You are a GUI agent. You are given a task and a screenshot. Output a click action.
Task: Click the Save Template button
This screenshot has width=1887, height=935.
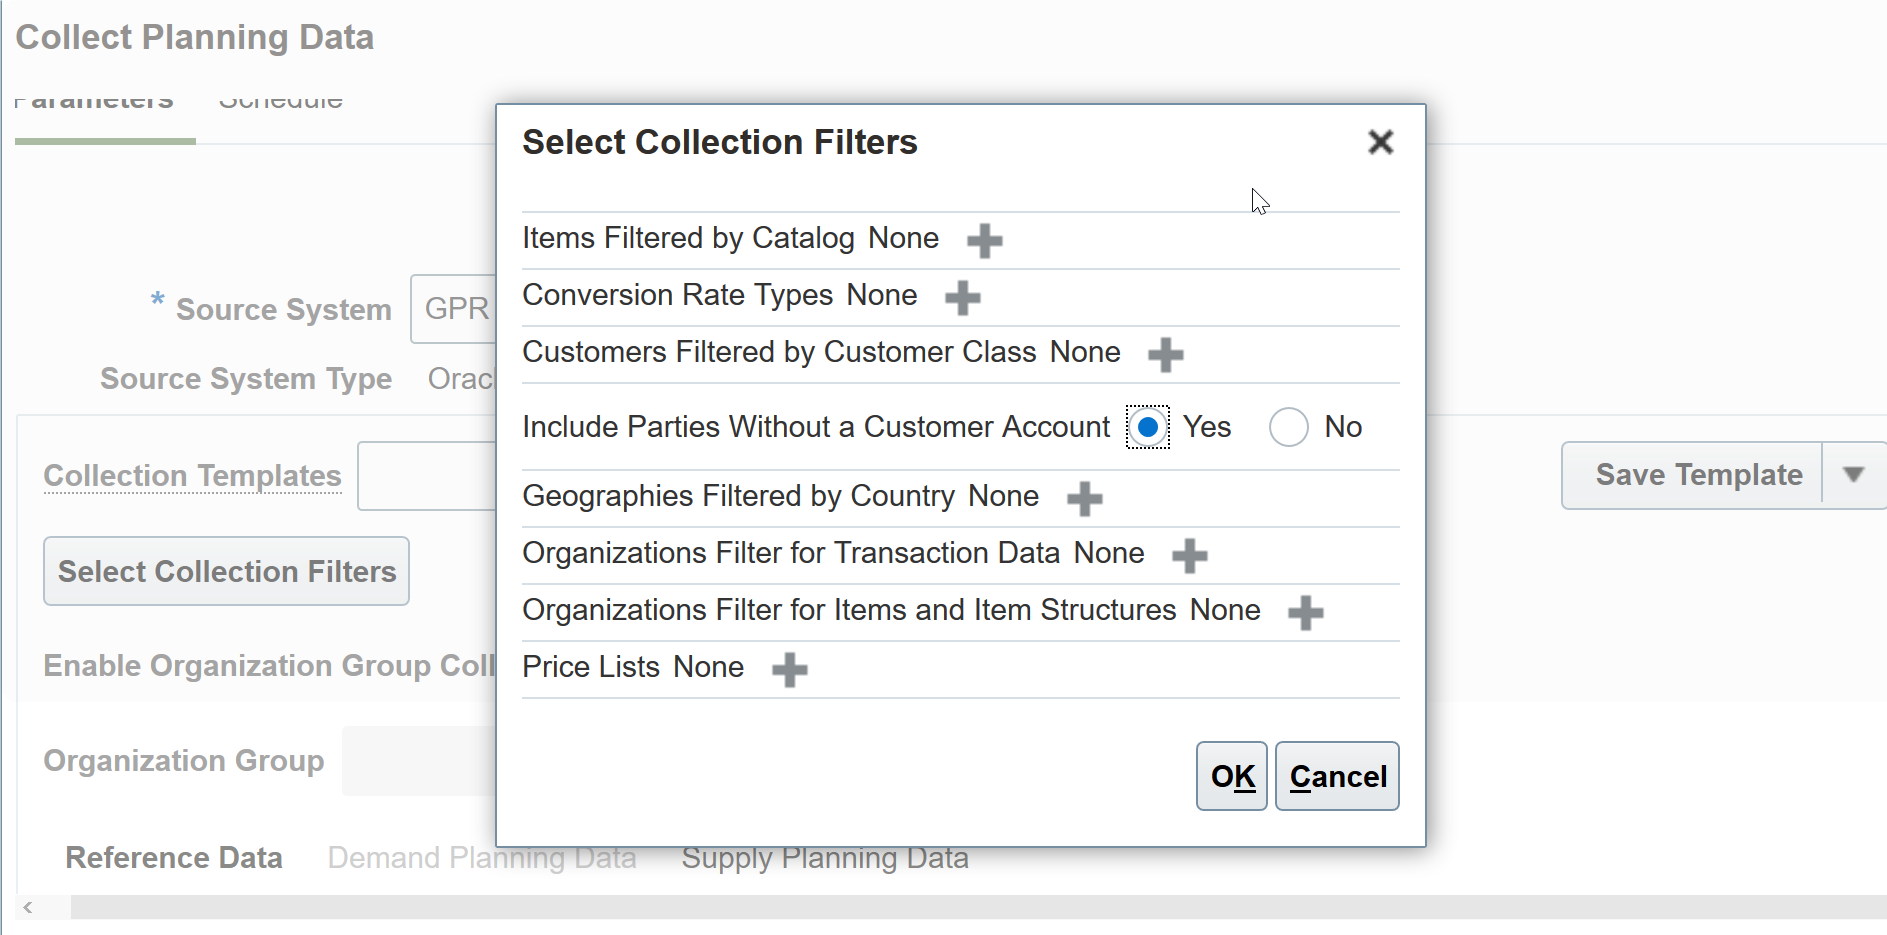tap(1697, 475)
